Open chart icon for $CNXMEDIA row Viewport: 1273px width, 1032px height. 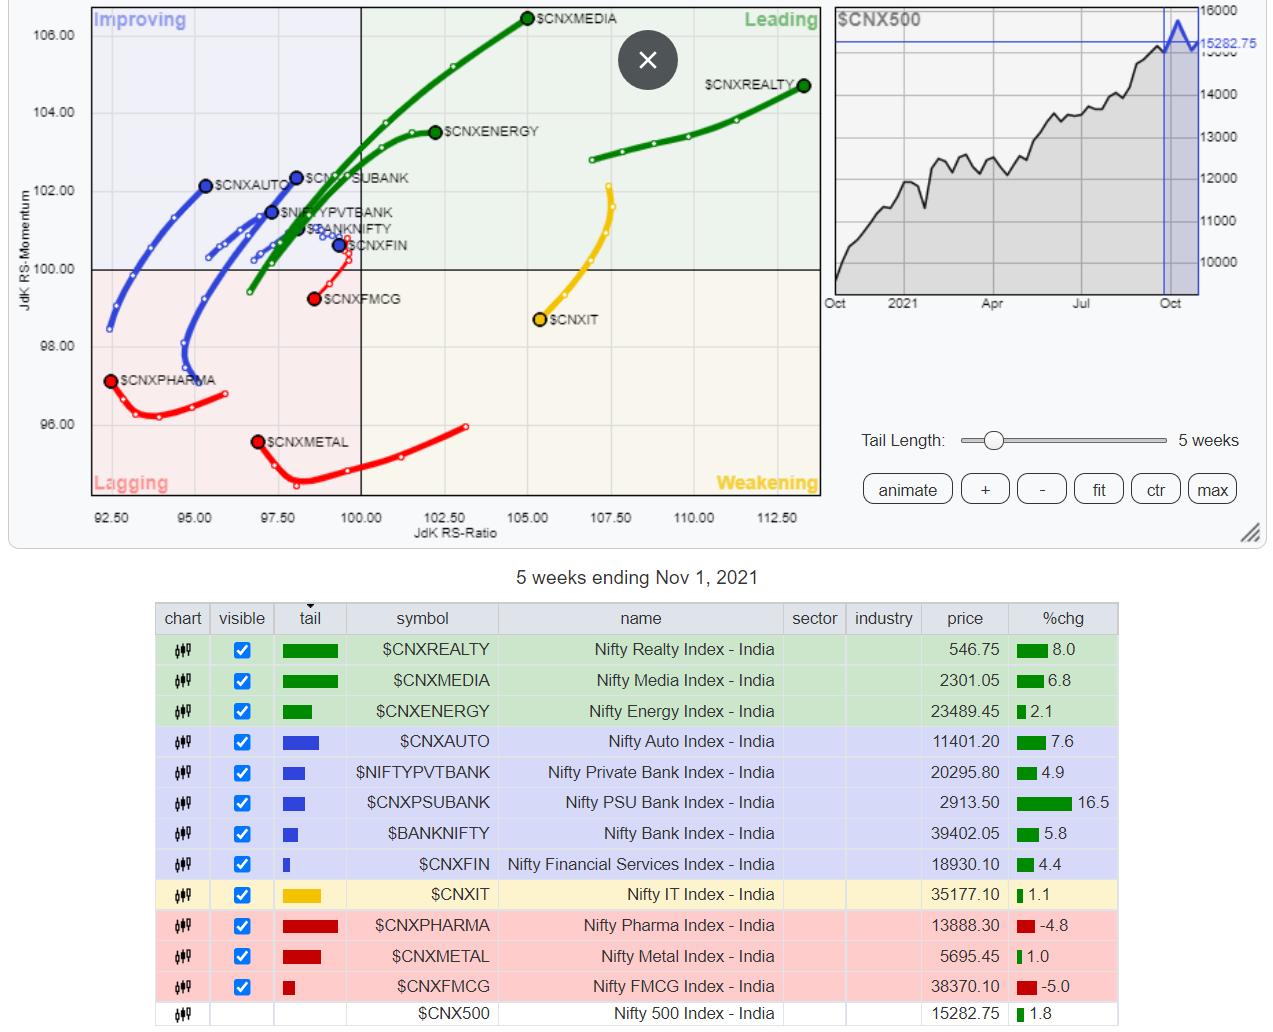pyautogui.click(x=183, y=681)
